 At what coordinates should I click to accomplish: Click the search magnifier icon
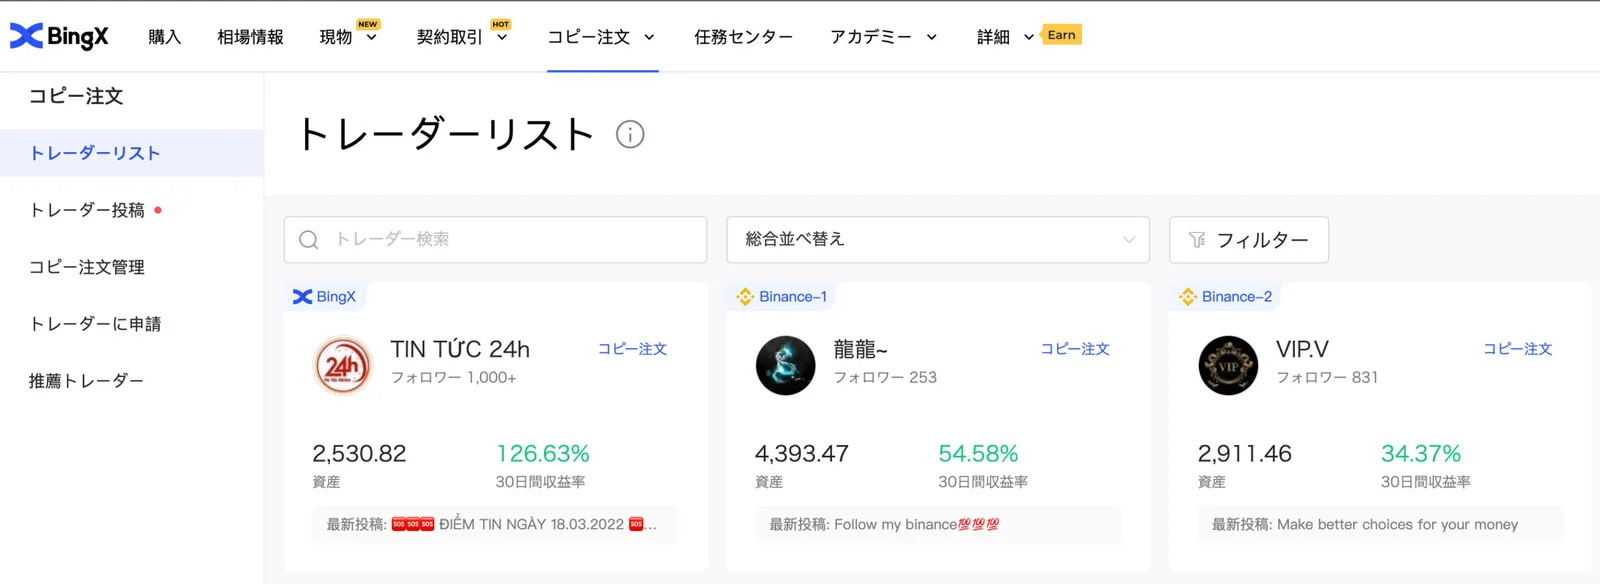(309, 240)
